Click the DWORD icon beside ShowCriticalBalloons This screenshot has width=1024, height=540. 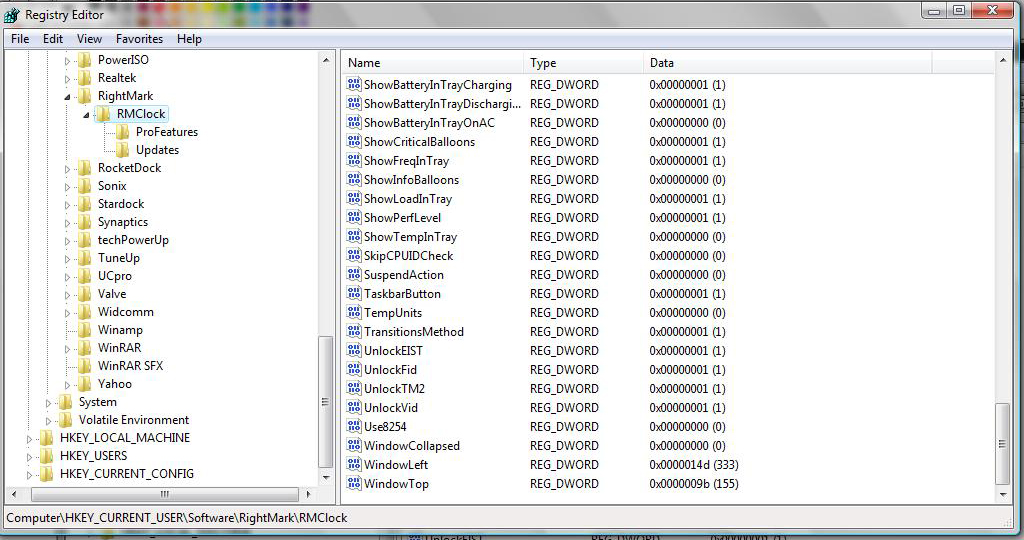tap(354, 141)
